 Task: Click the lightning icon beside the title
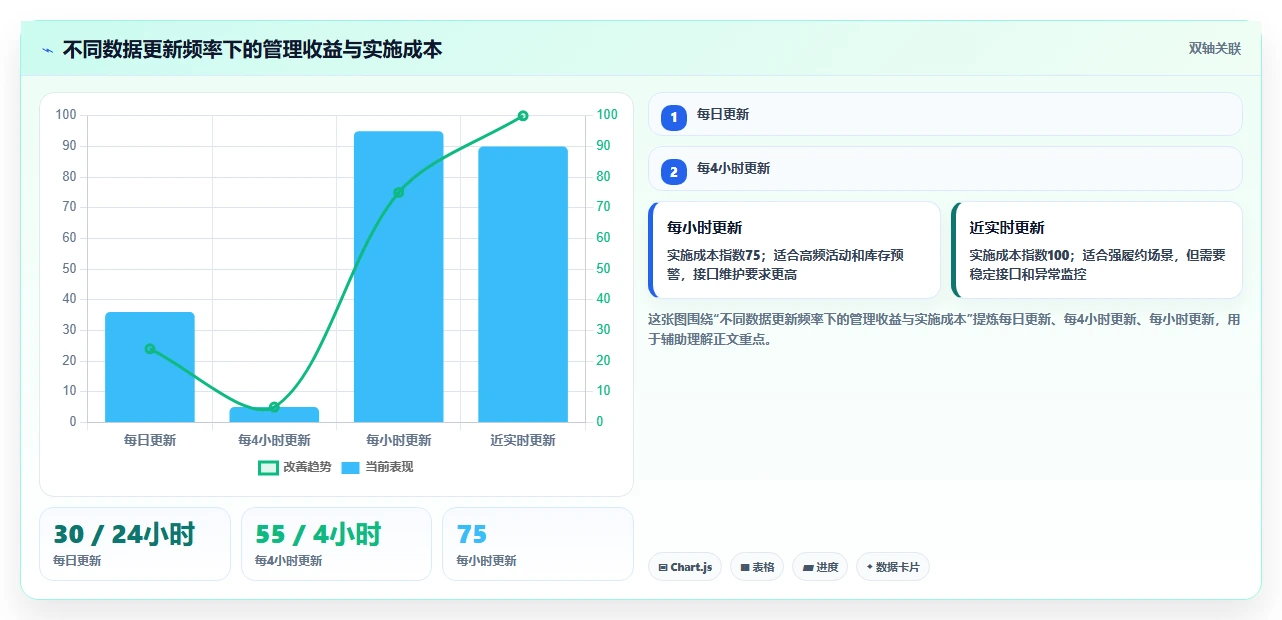pos(48,50)
